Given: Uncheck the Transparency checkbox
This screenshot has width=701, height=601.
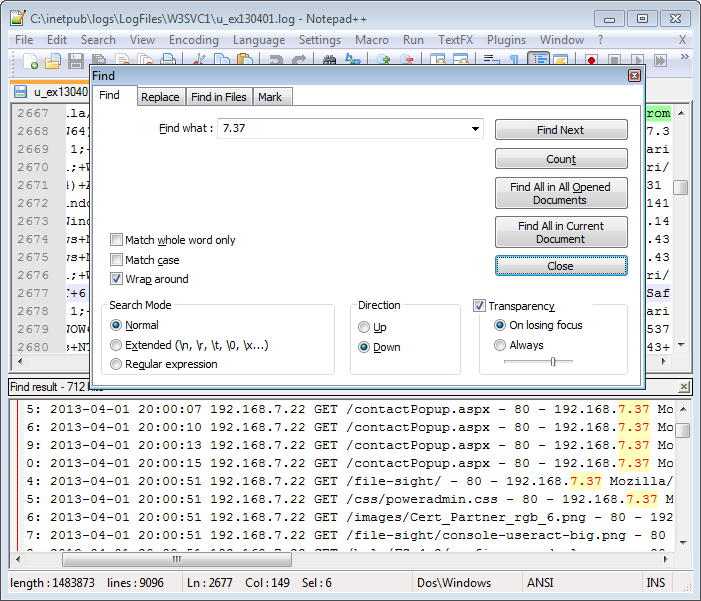Looking at the screenshot, I should (479, 305).
